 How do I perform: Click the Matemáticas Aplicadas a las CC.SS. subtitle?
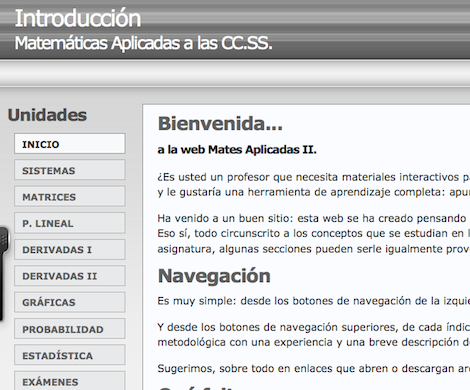(x=143, y=43)
